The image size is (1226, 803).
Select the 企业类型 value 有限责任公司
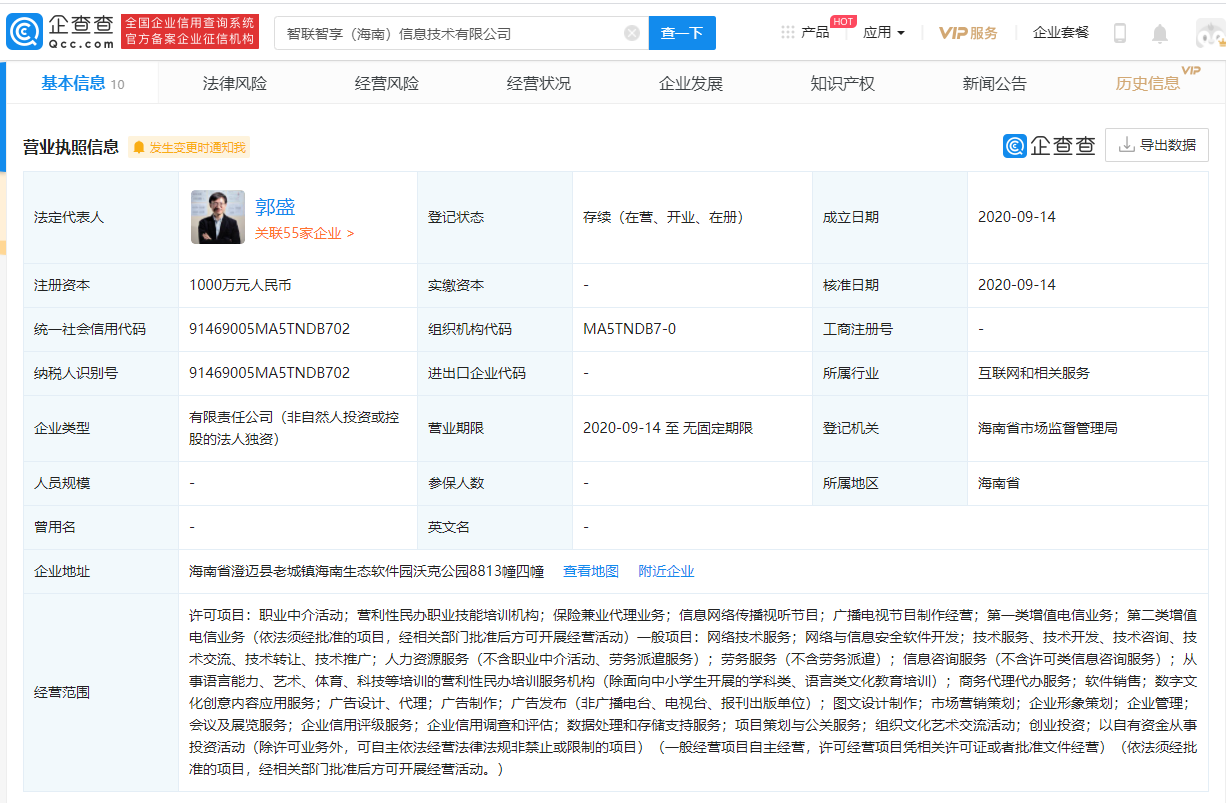point(294,428)
